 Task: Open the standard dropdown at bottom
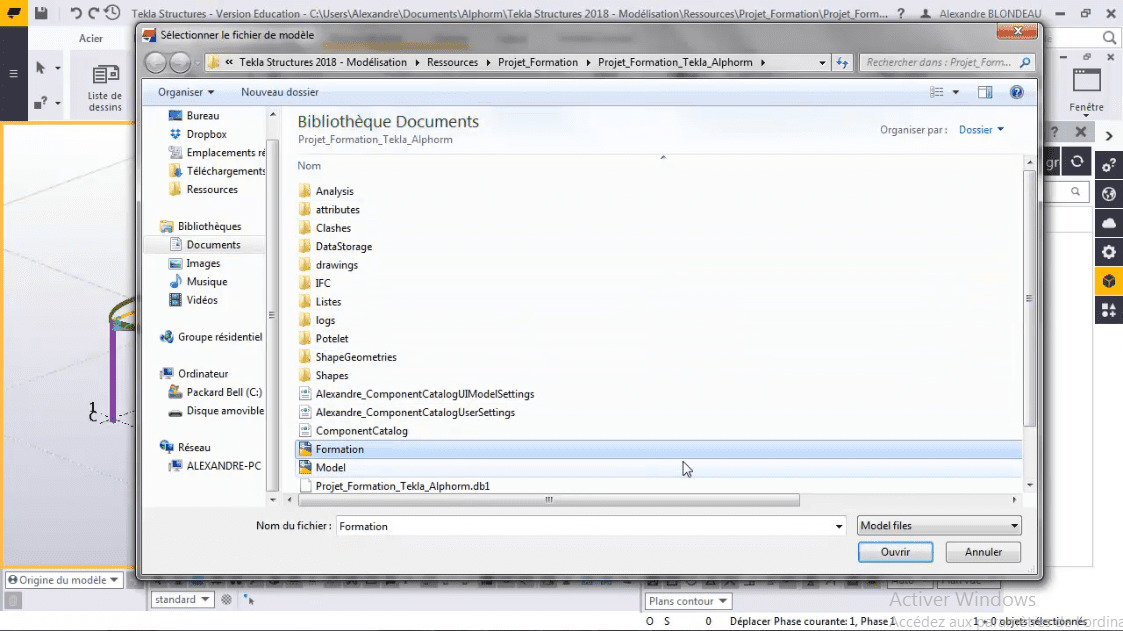coord(182,599)
